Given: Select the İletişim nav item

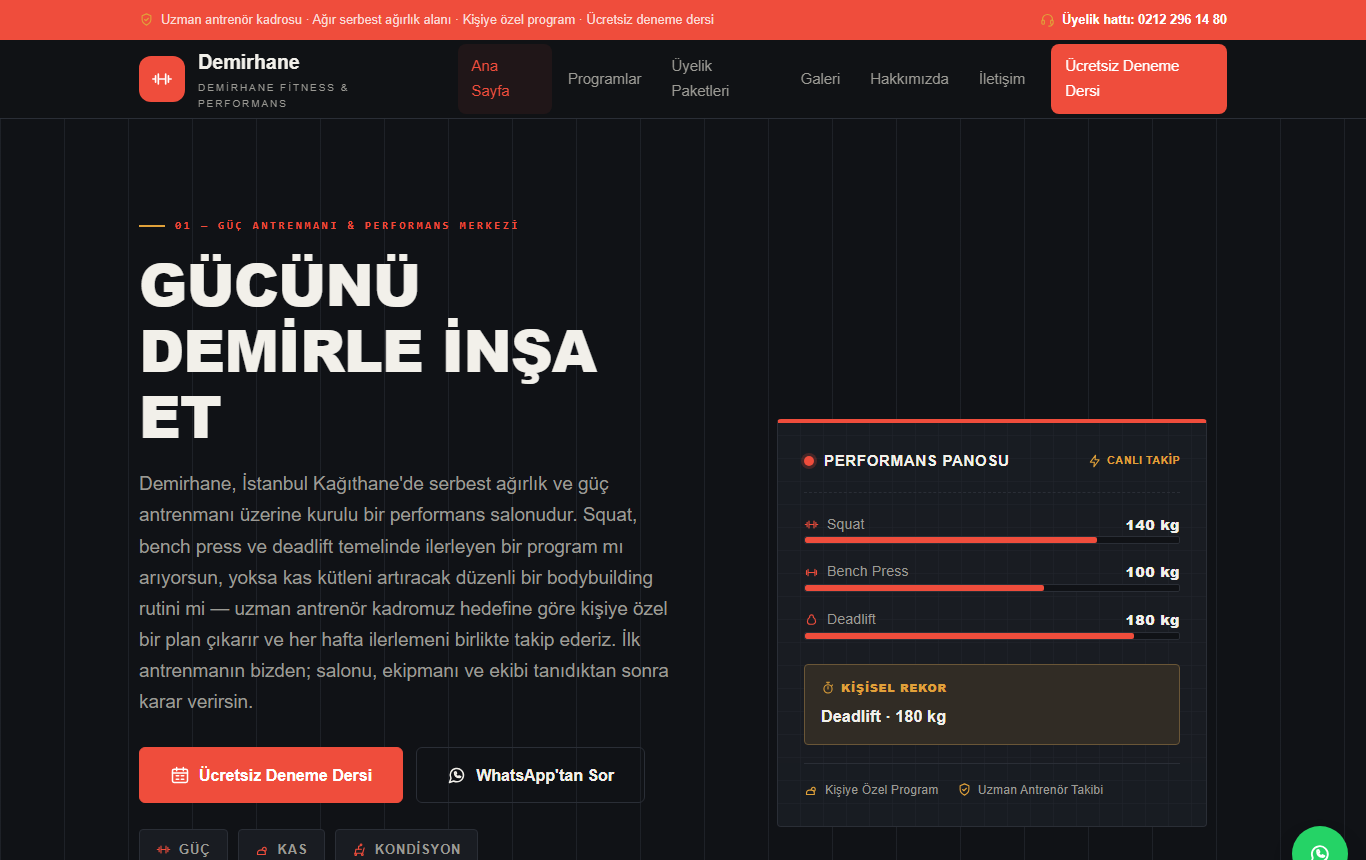Looking at the screenshot, I should (x=1002, y=79).
